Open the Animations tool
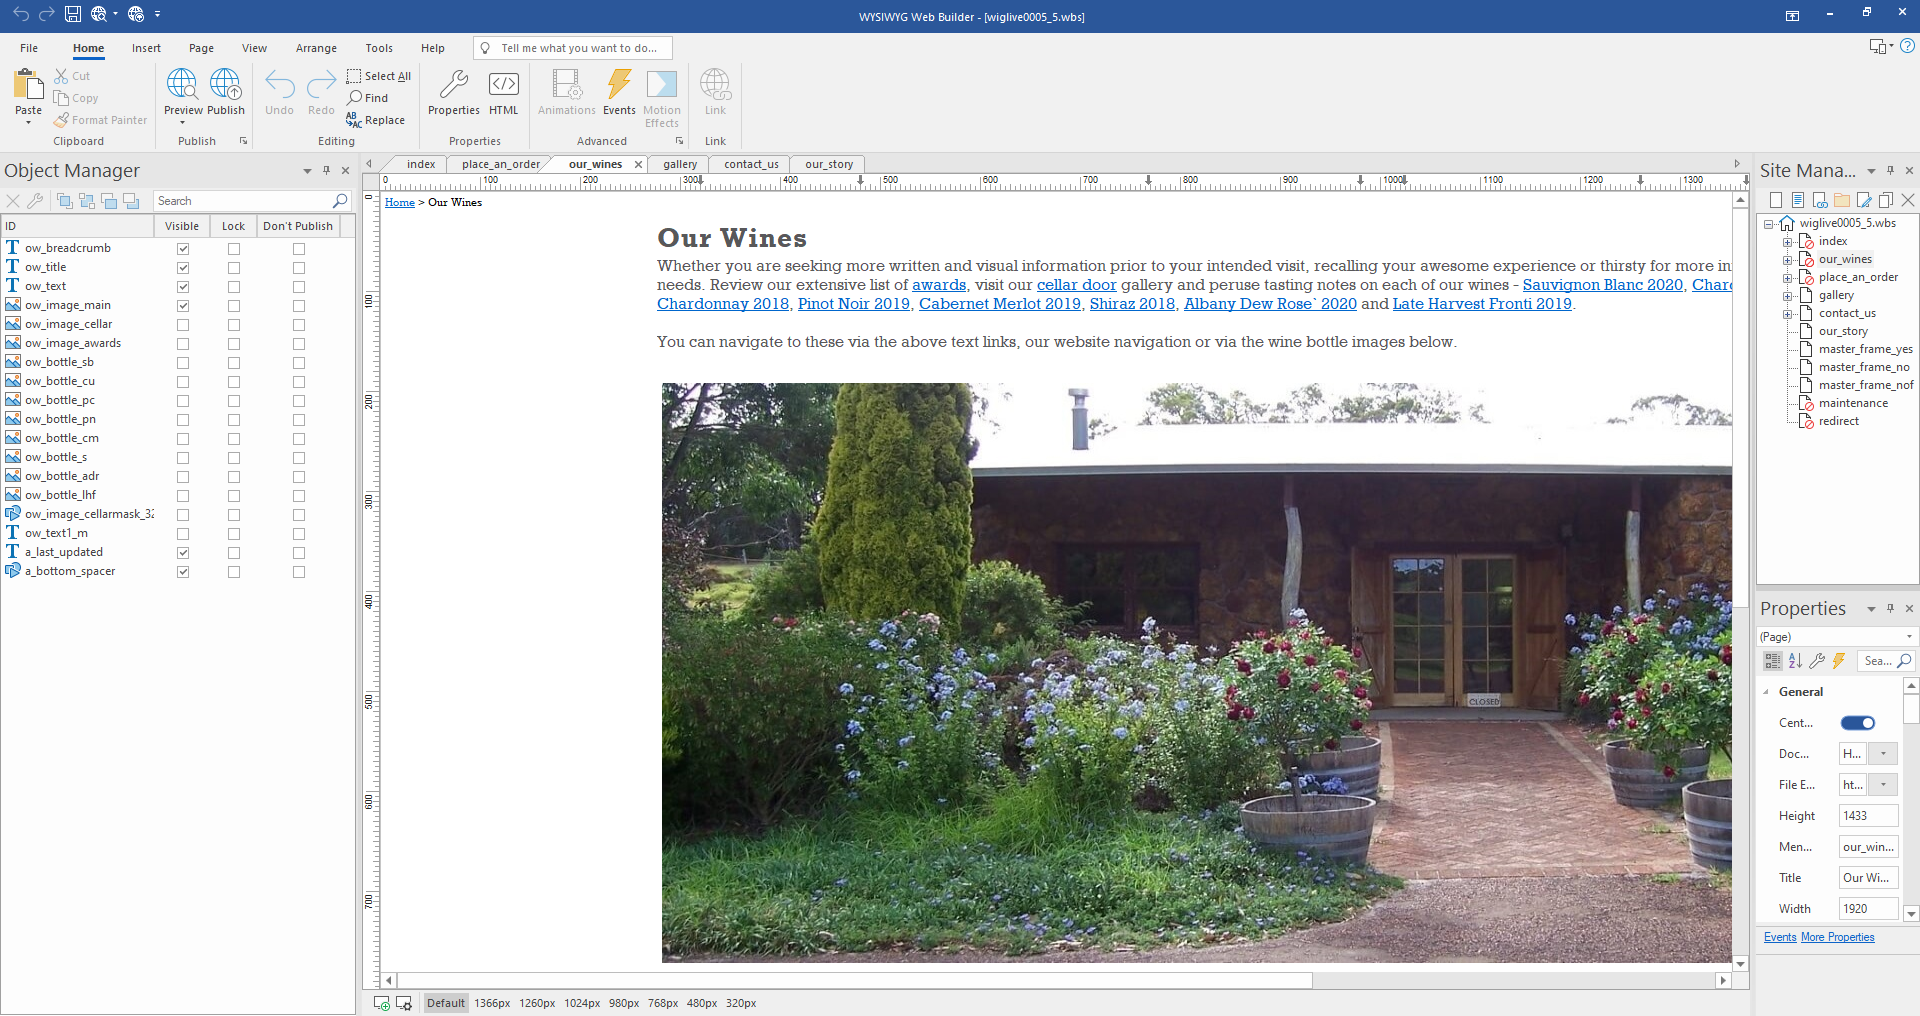 tap(565, 95)
